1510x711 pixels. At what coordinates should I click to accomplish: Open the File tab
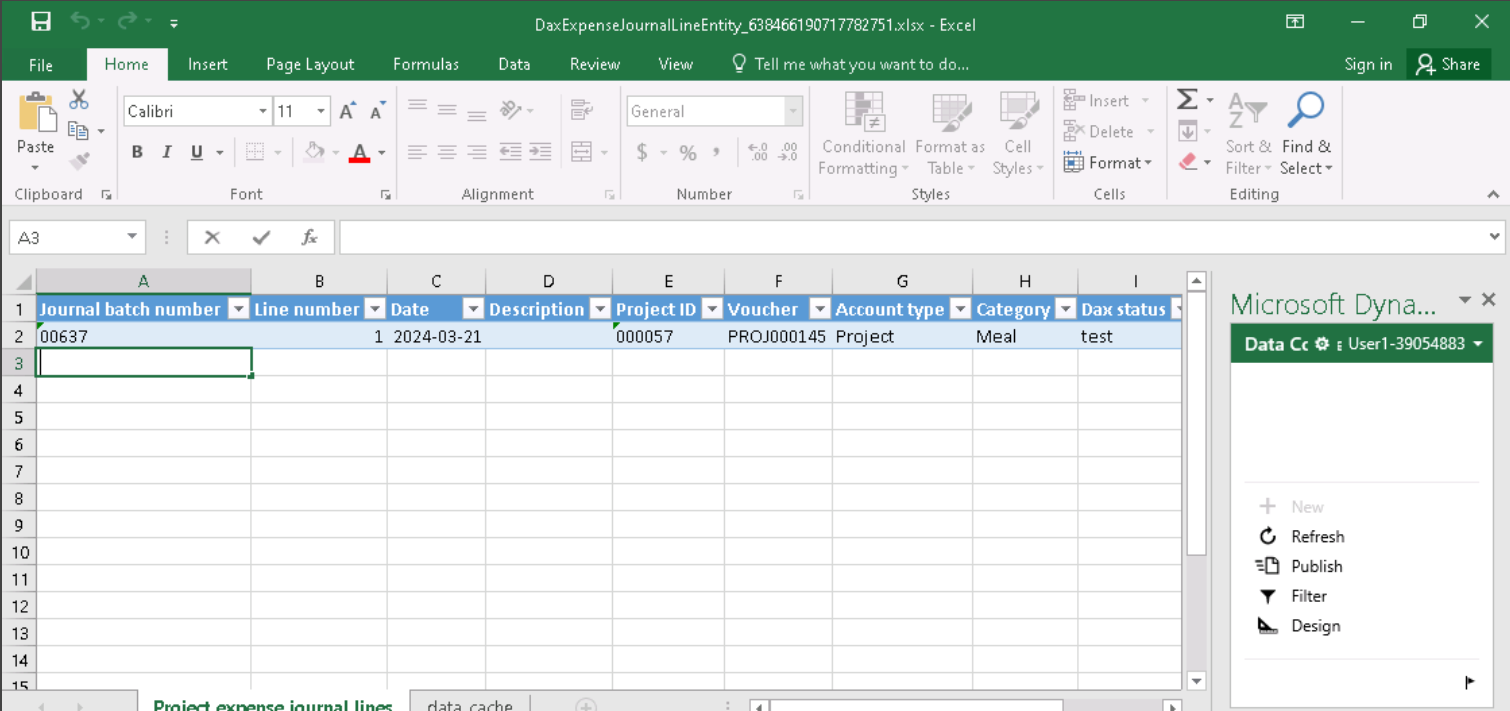[41, 64]
